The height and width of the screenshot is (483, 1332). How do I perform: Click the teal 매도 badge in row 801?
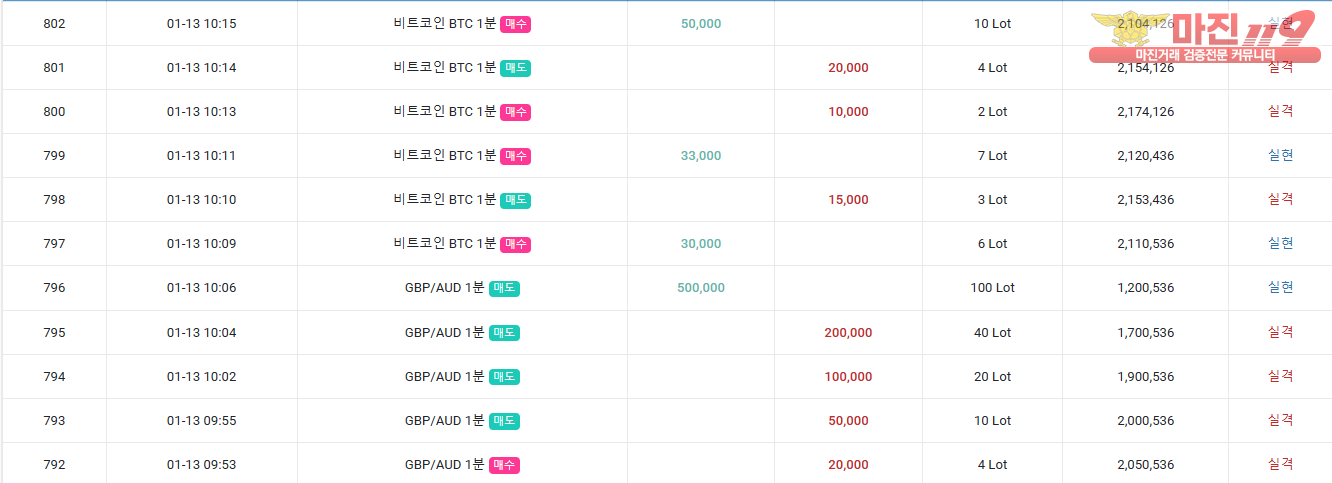click(515, 68)
